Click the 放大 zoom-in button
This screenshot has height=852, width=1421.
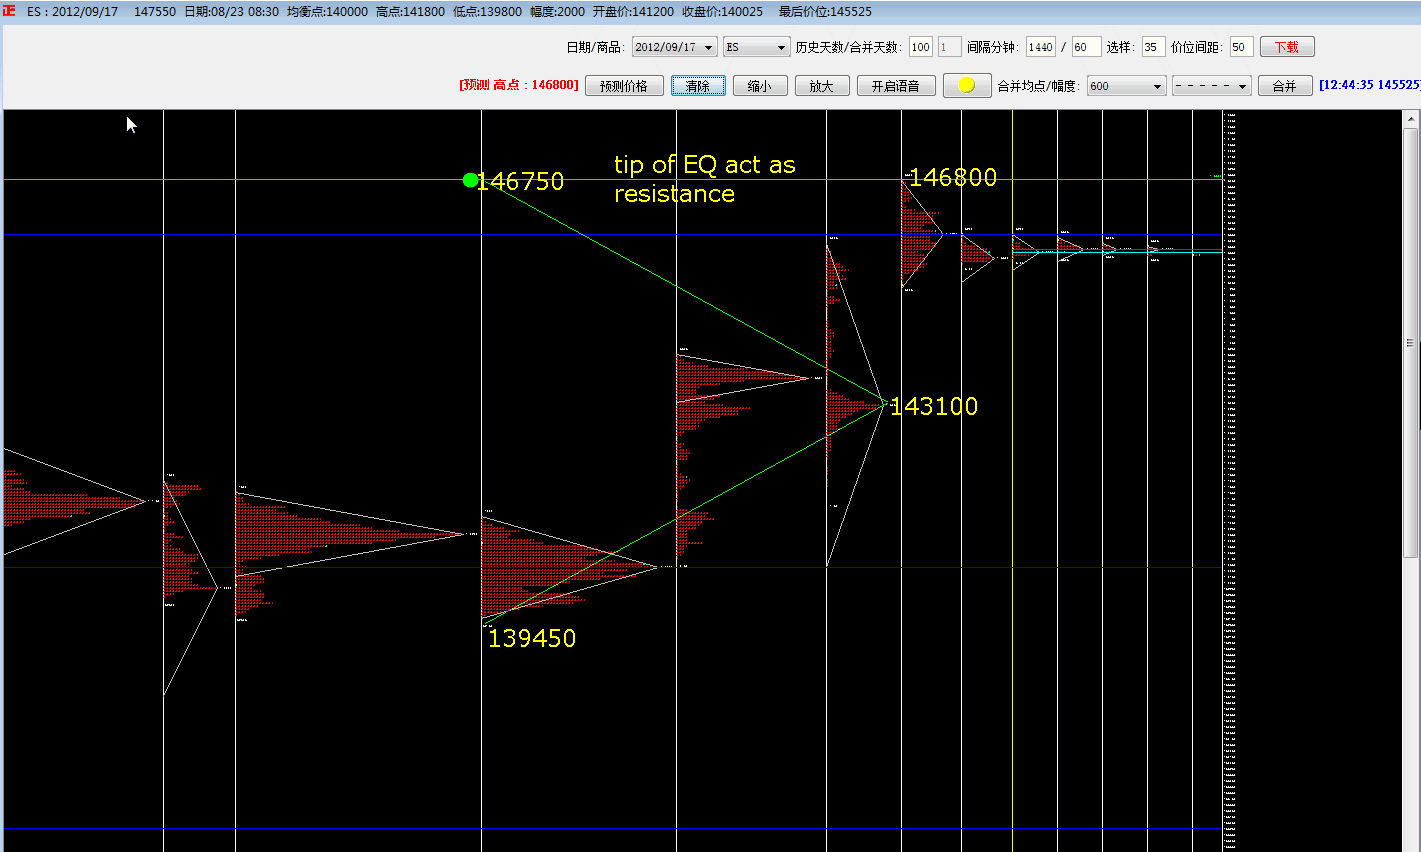822,86
